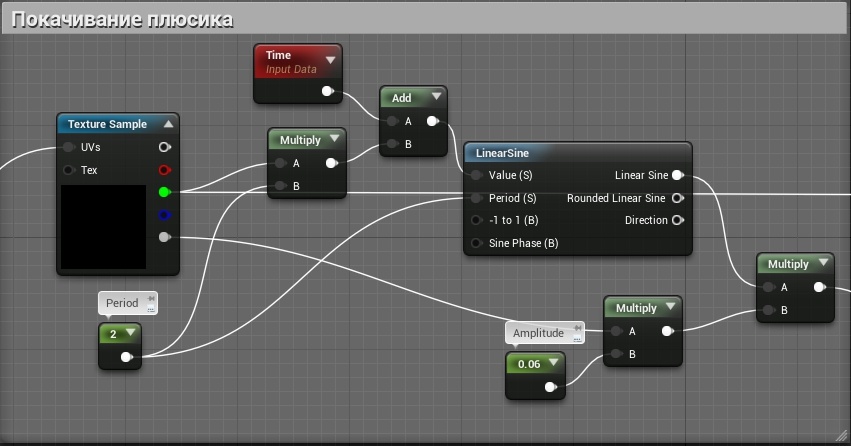The height and width of the screenshot is (446, 851).
Task: Click the comment box resize handle corner
Action: [841, 435]
